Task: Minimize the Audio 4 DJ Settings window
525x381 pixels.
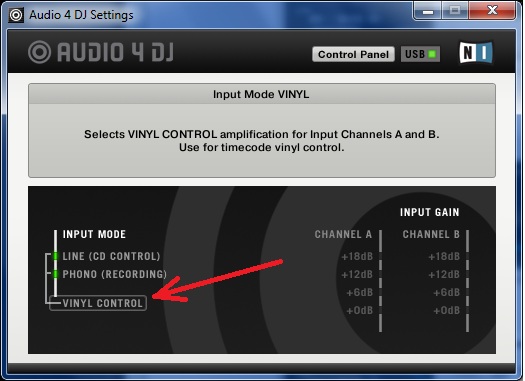Action: click(428, 11)
